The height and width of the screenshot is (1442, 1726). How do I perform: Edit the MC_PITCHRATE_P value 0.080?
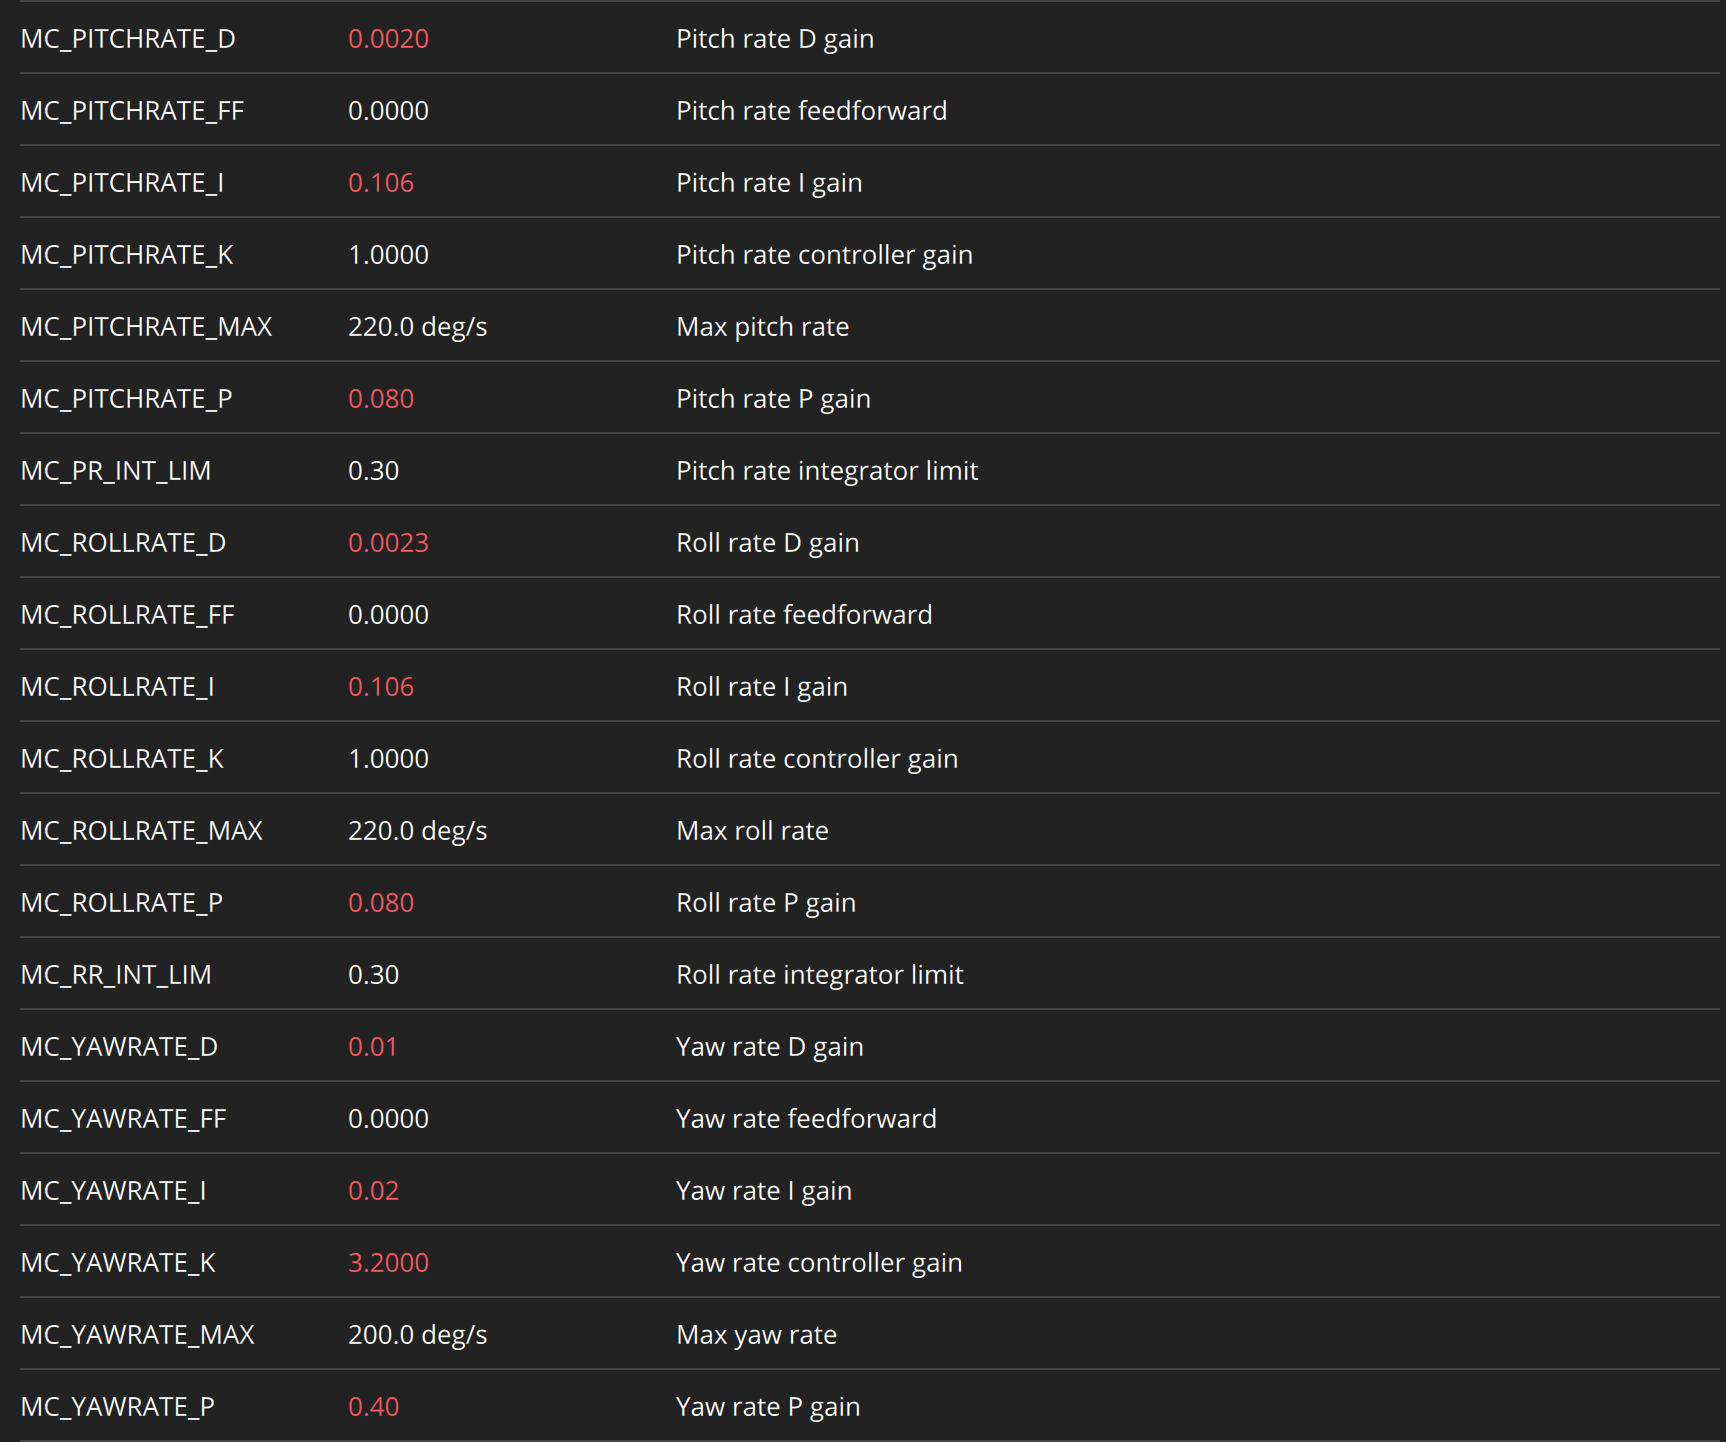pos(381,399)
